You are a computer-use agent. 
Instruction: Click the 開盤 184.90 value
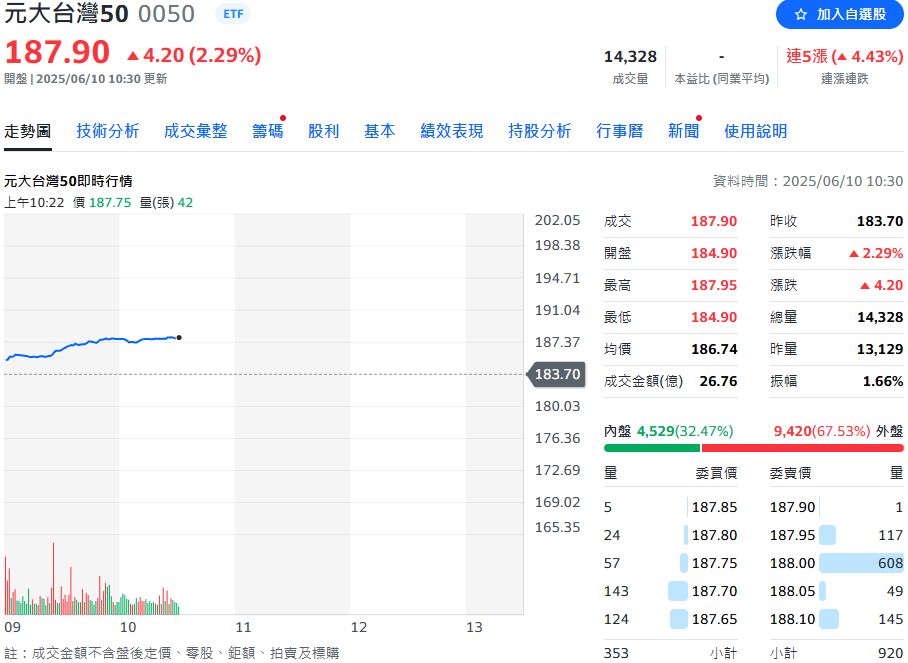pyautogui.click(x=714, y=253)
